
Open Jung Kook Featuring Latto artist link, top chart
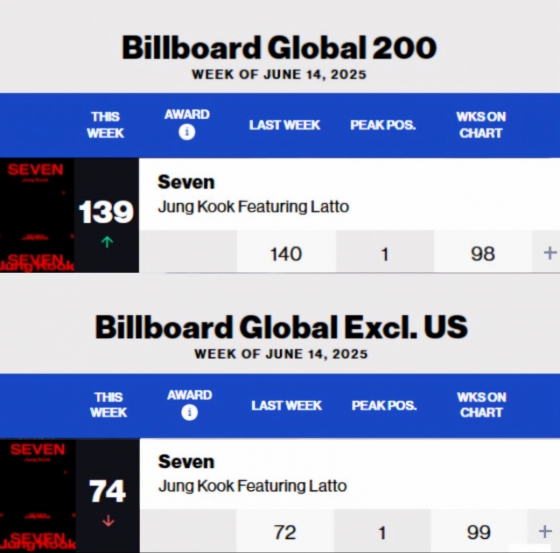[253, 207]
